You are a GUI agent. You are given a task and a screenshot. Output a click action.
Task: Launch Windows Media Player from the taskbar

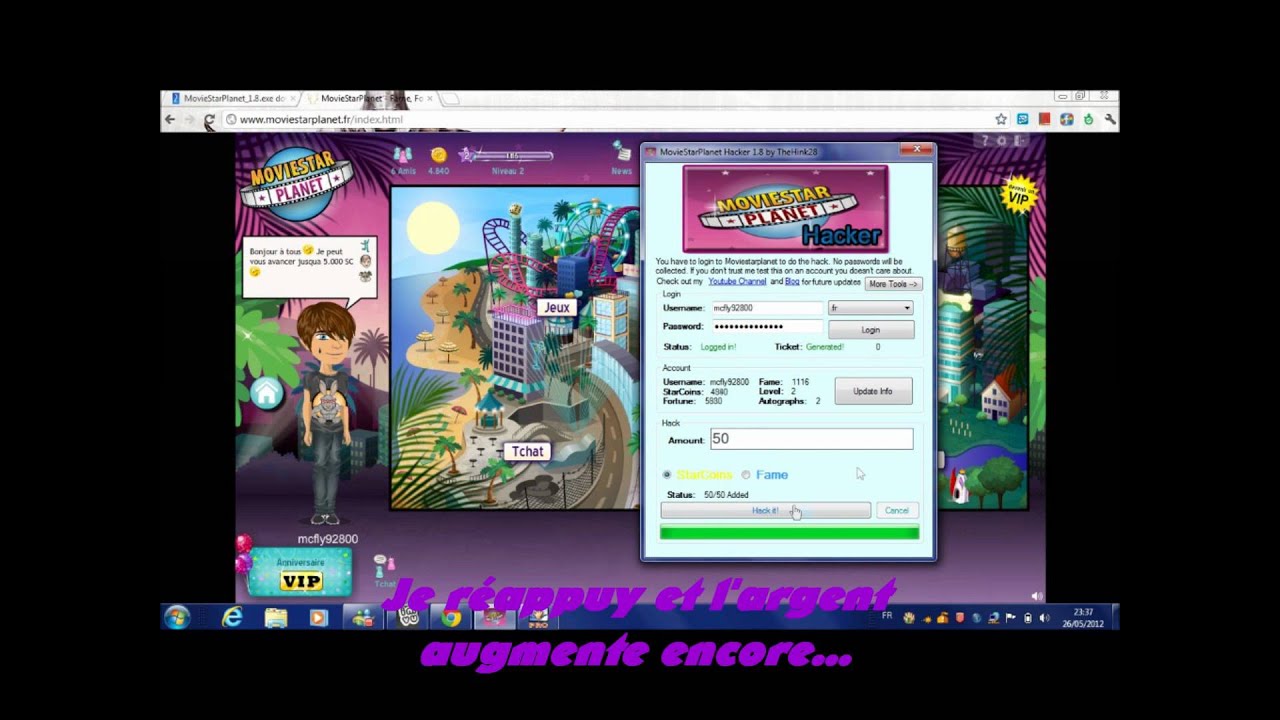coord(318,618)
